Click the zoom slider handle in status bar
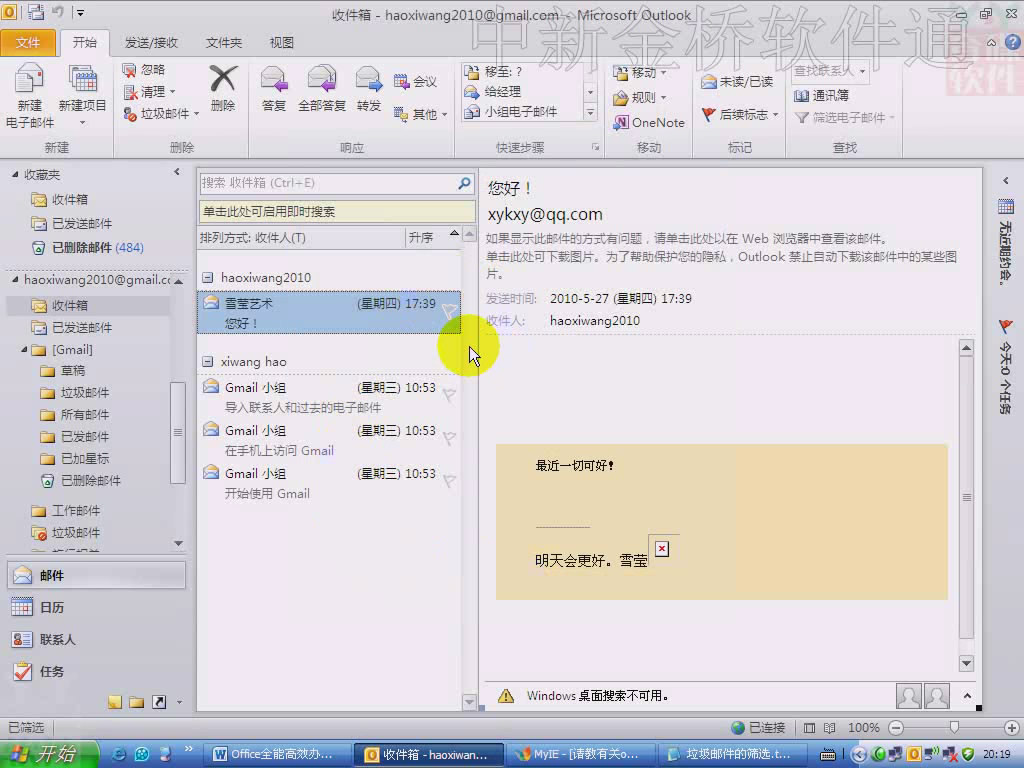 click(x=954, y=728)
